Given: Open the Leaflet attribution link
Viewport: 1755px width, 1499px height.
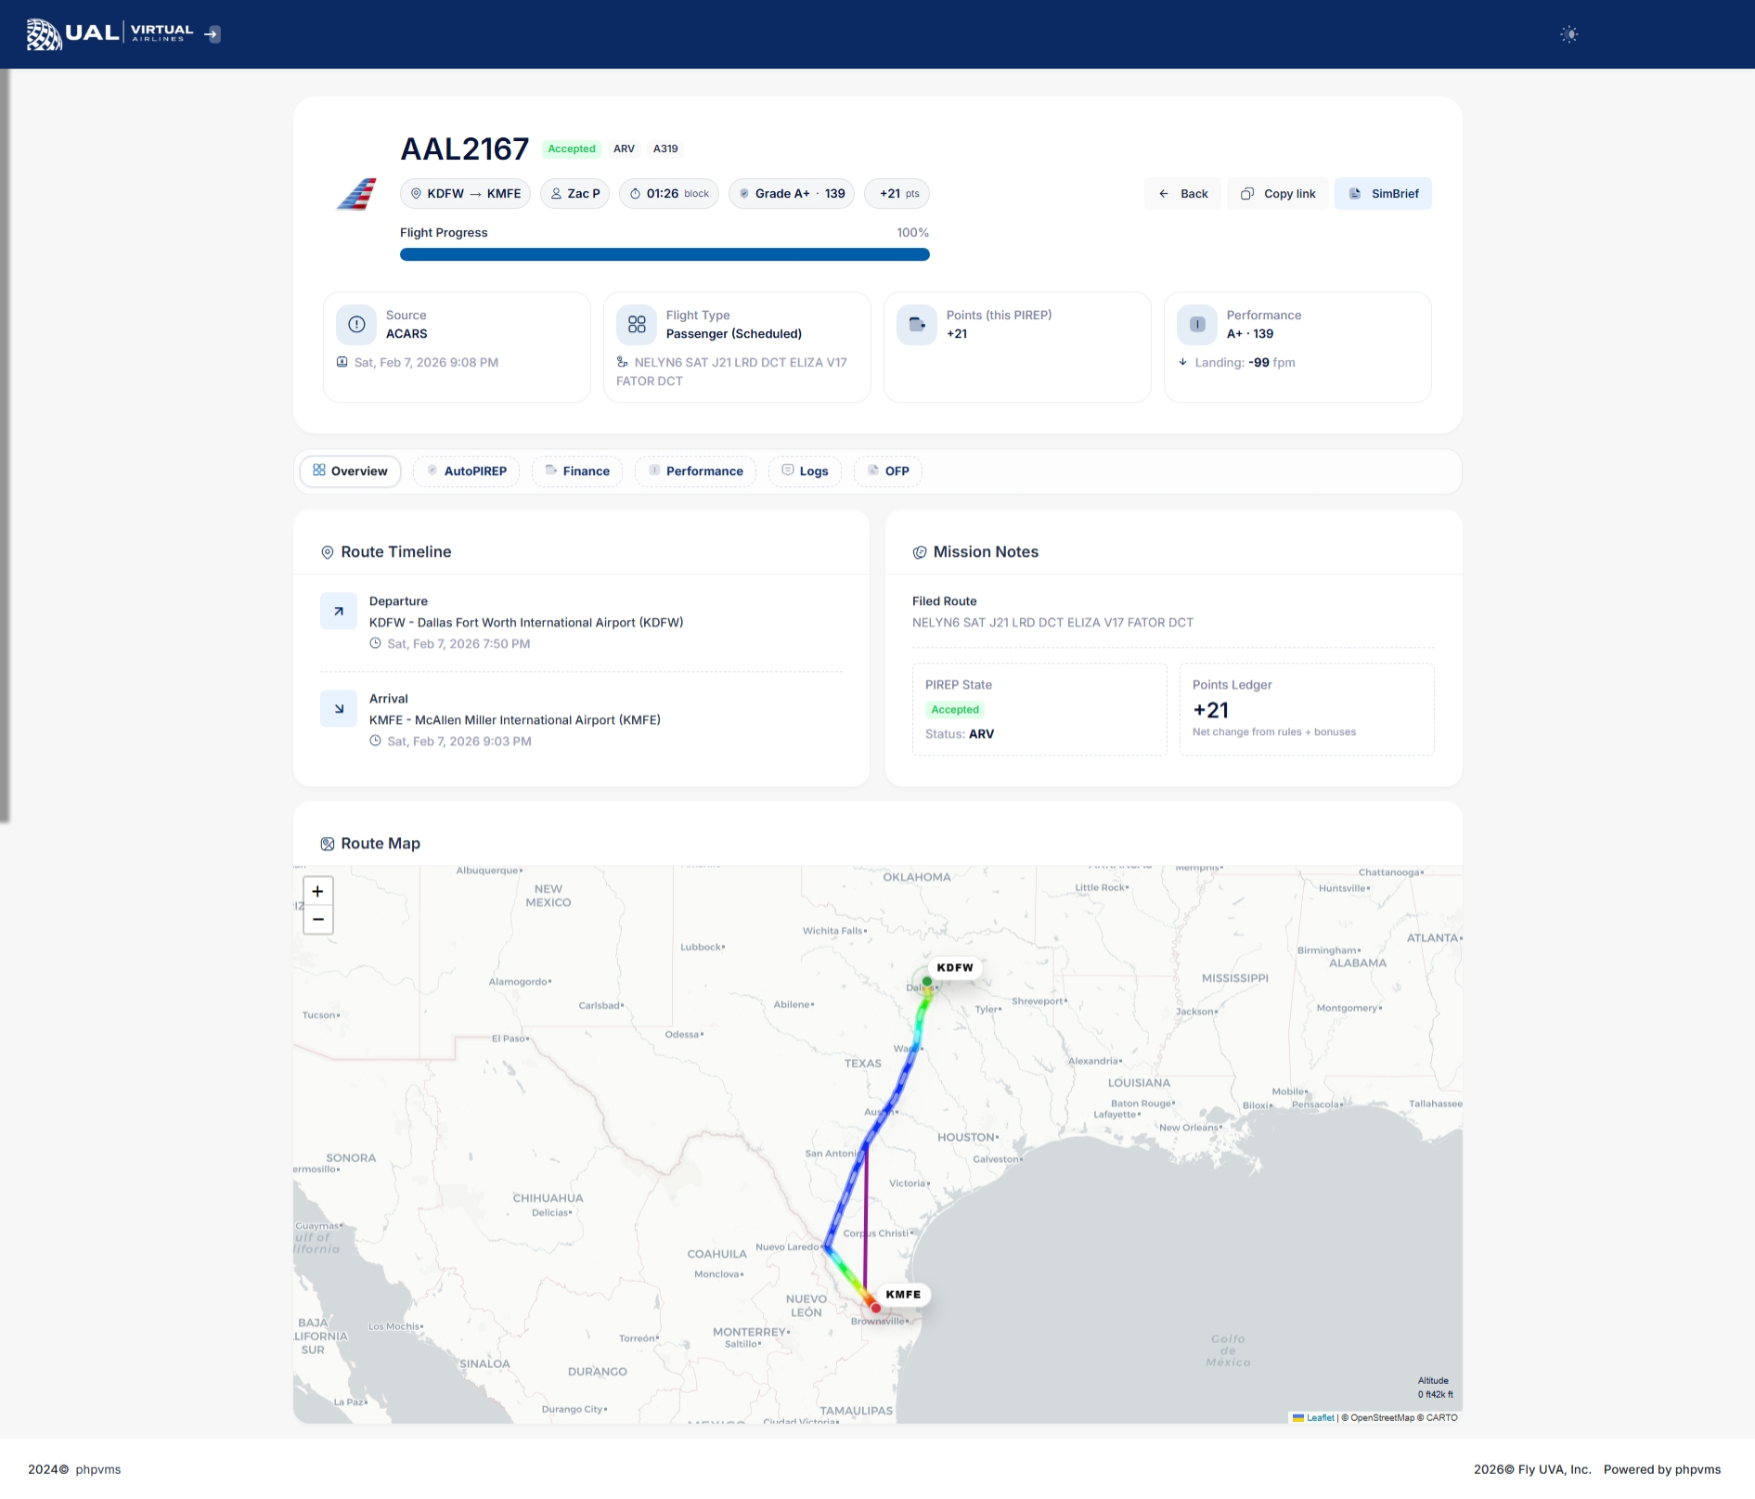Looking at the screenshot, I should click(1319, 1417).
